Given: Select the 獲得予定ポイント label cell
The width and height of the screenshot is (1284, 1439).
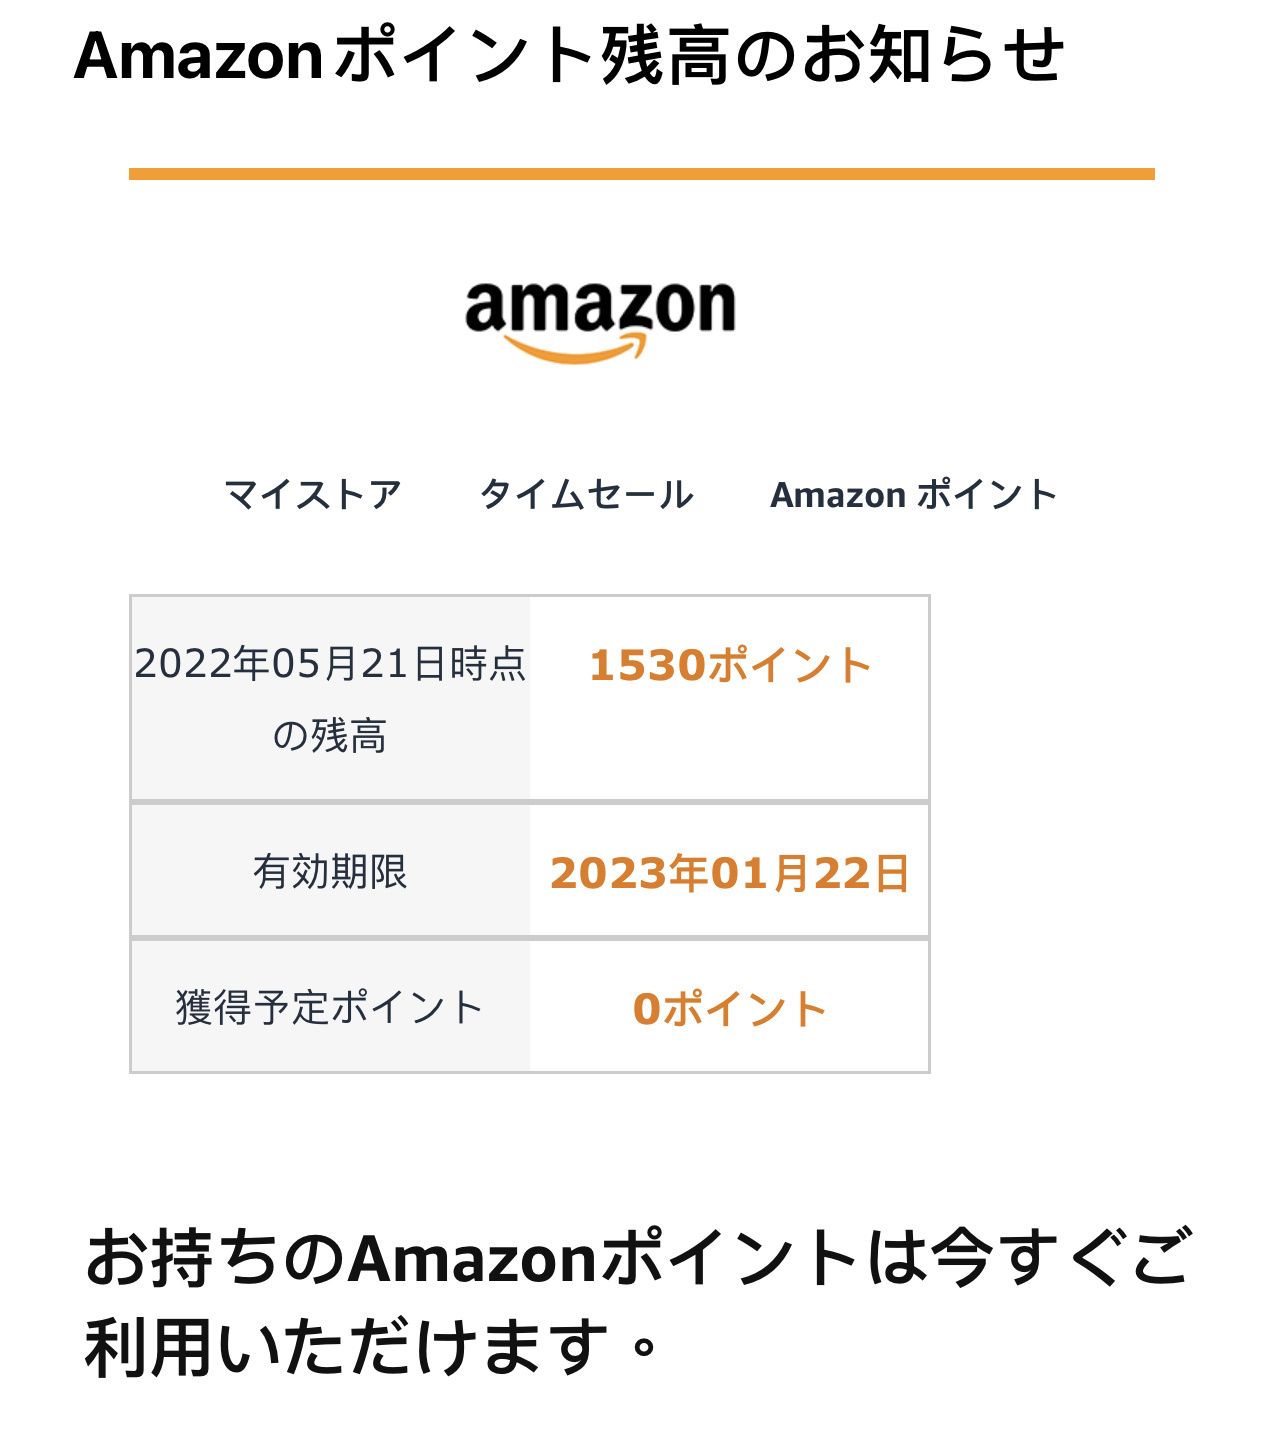Looking at the screenshot, I should point(330,1007).
